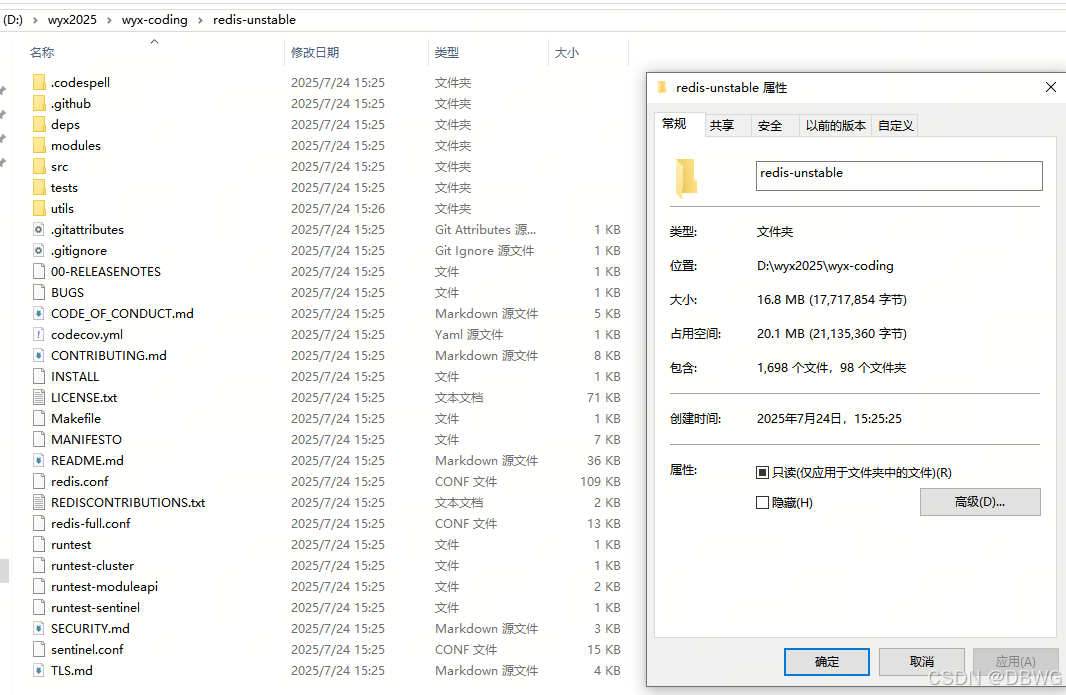The image size is (1066, 695).
Task: Sort files by 修改日期 column header
Action: pyautogui.click(x=315, y=52)
